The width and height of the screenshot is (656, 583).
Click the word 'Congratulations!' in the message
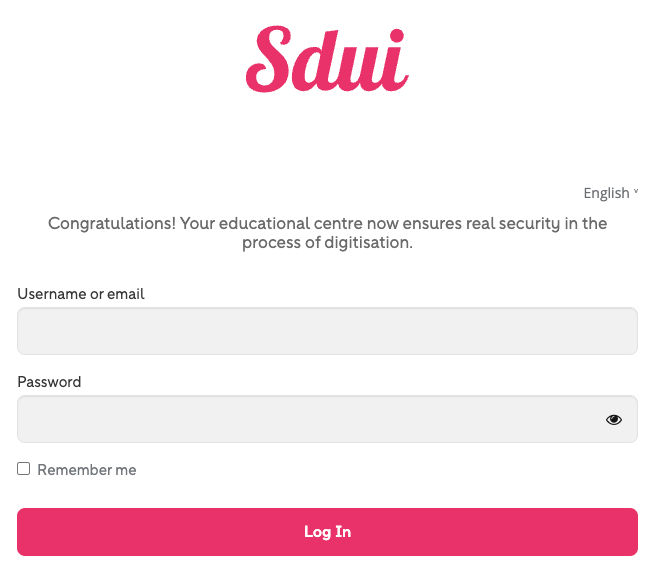pyautogui.click(x=111, y=223)
